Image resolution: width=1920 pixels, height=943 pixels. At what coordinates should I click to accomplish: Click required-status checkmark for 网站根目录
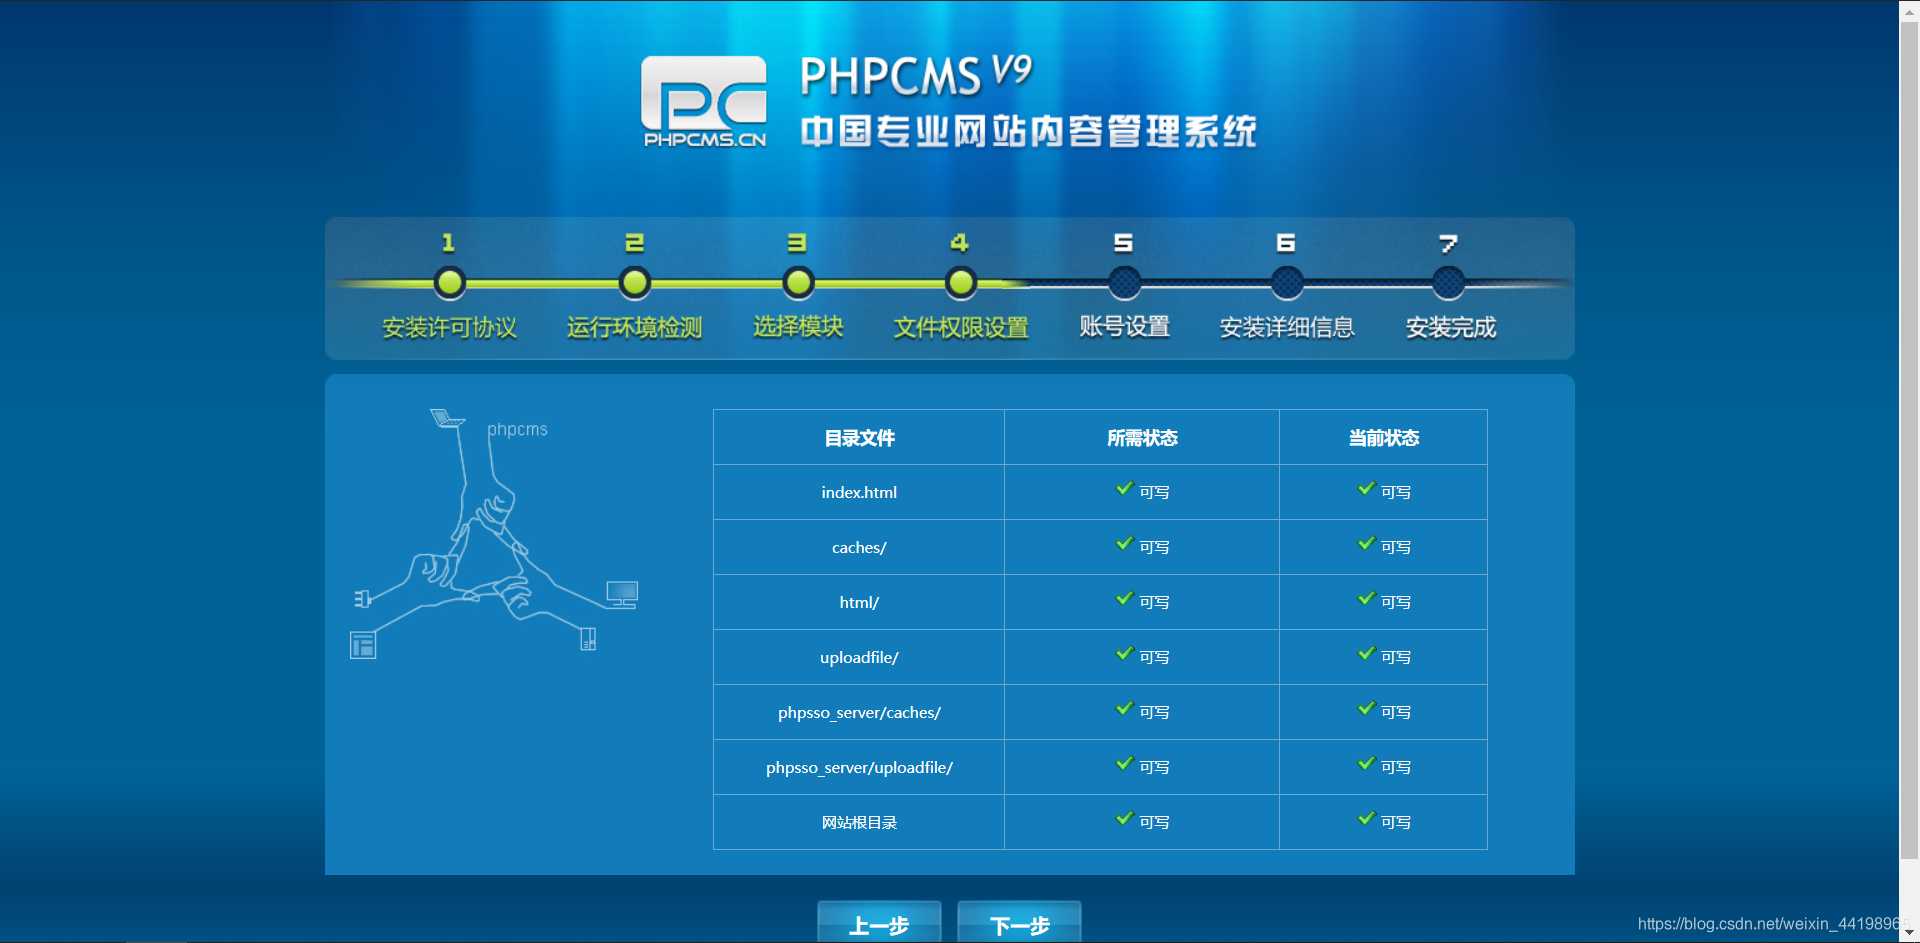(x=1124, y=818)
